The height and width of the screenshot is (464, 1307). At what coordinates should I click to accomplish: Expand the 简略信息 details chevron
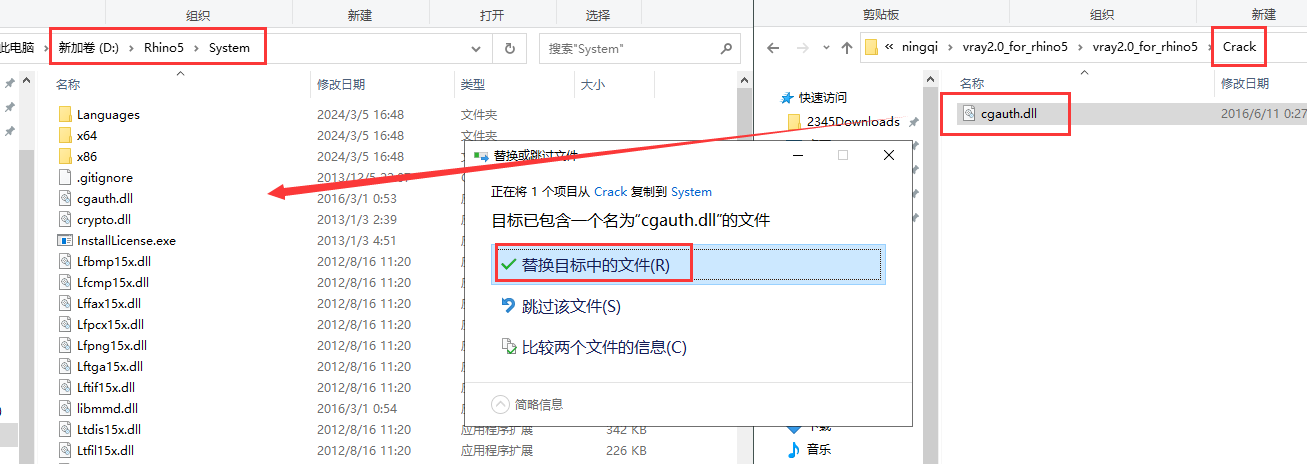tap(501, 404)
